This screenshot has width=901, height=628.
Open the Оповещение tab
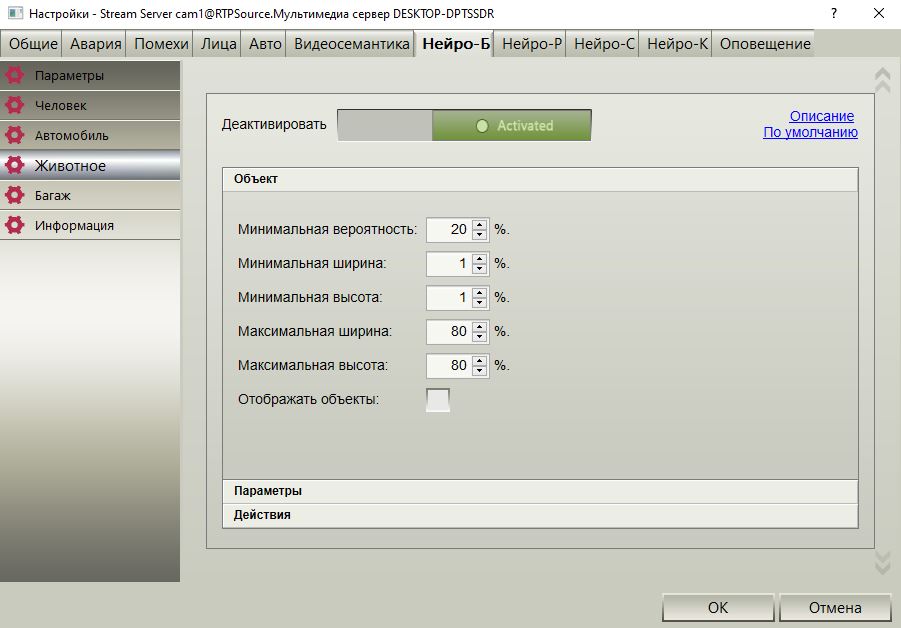click(765, 44)
